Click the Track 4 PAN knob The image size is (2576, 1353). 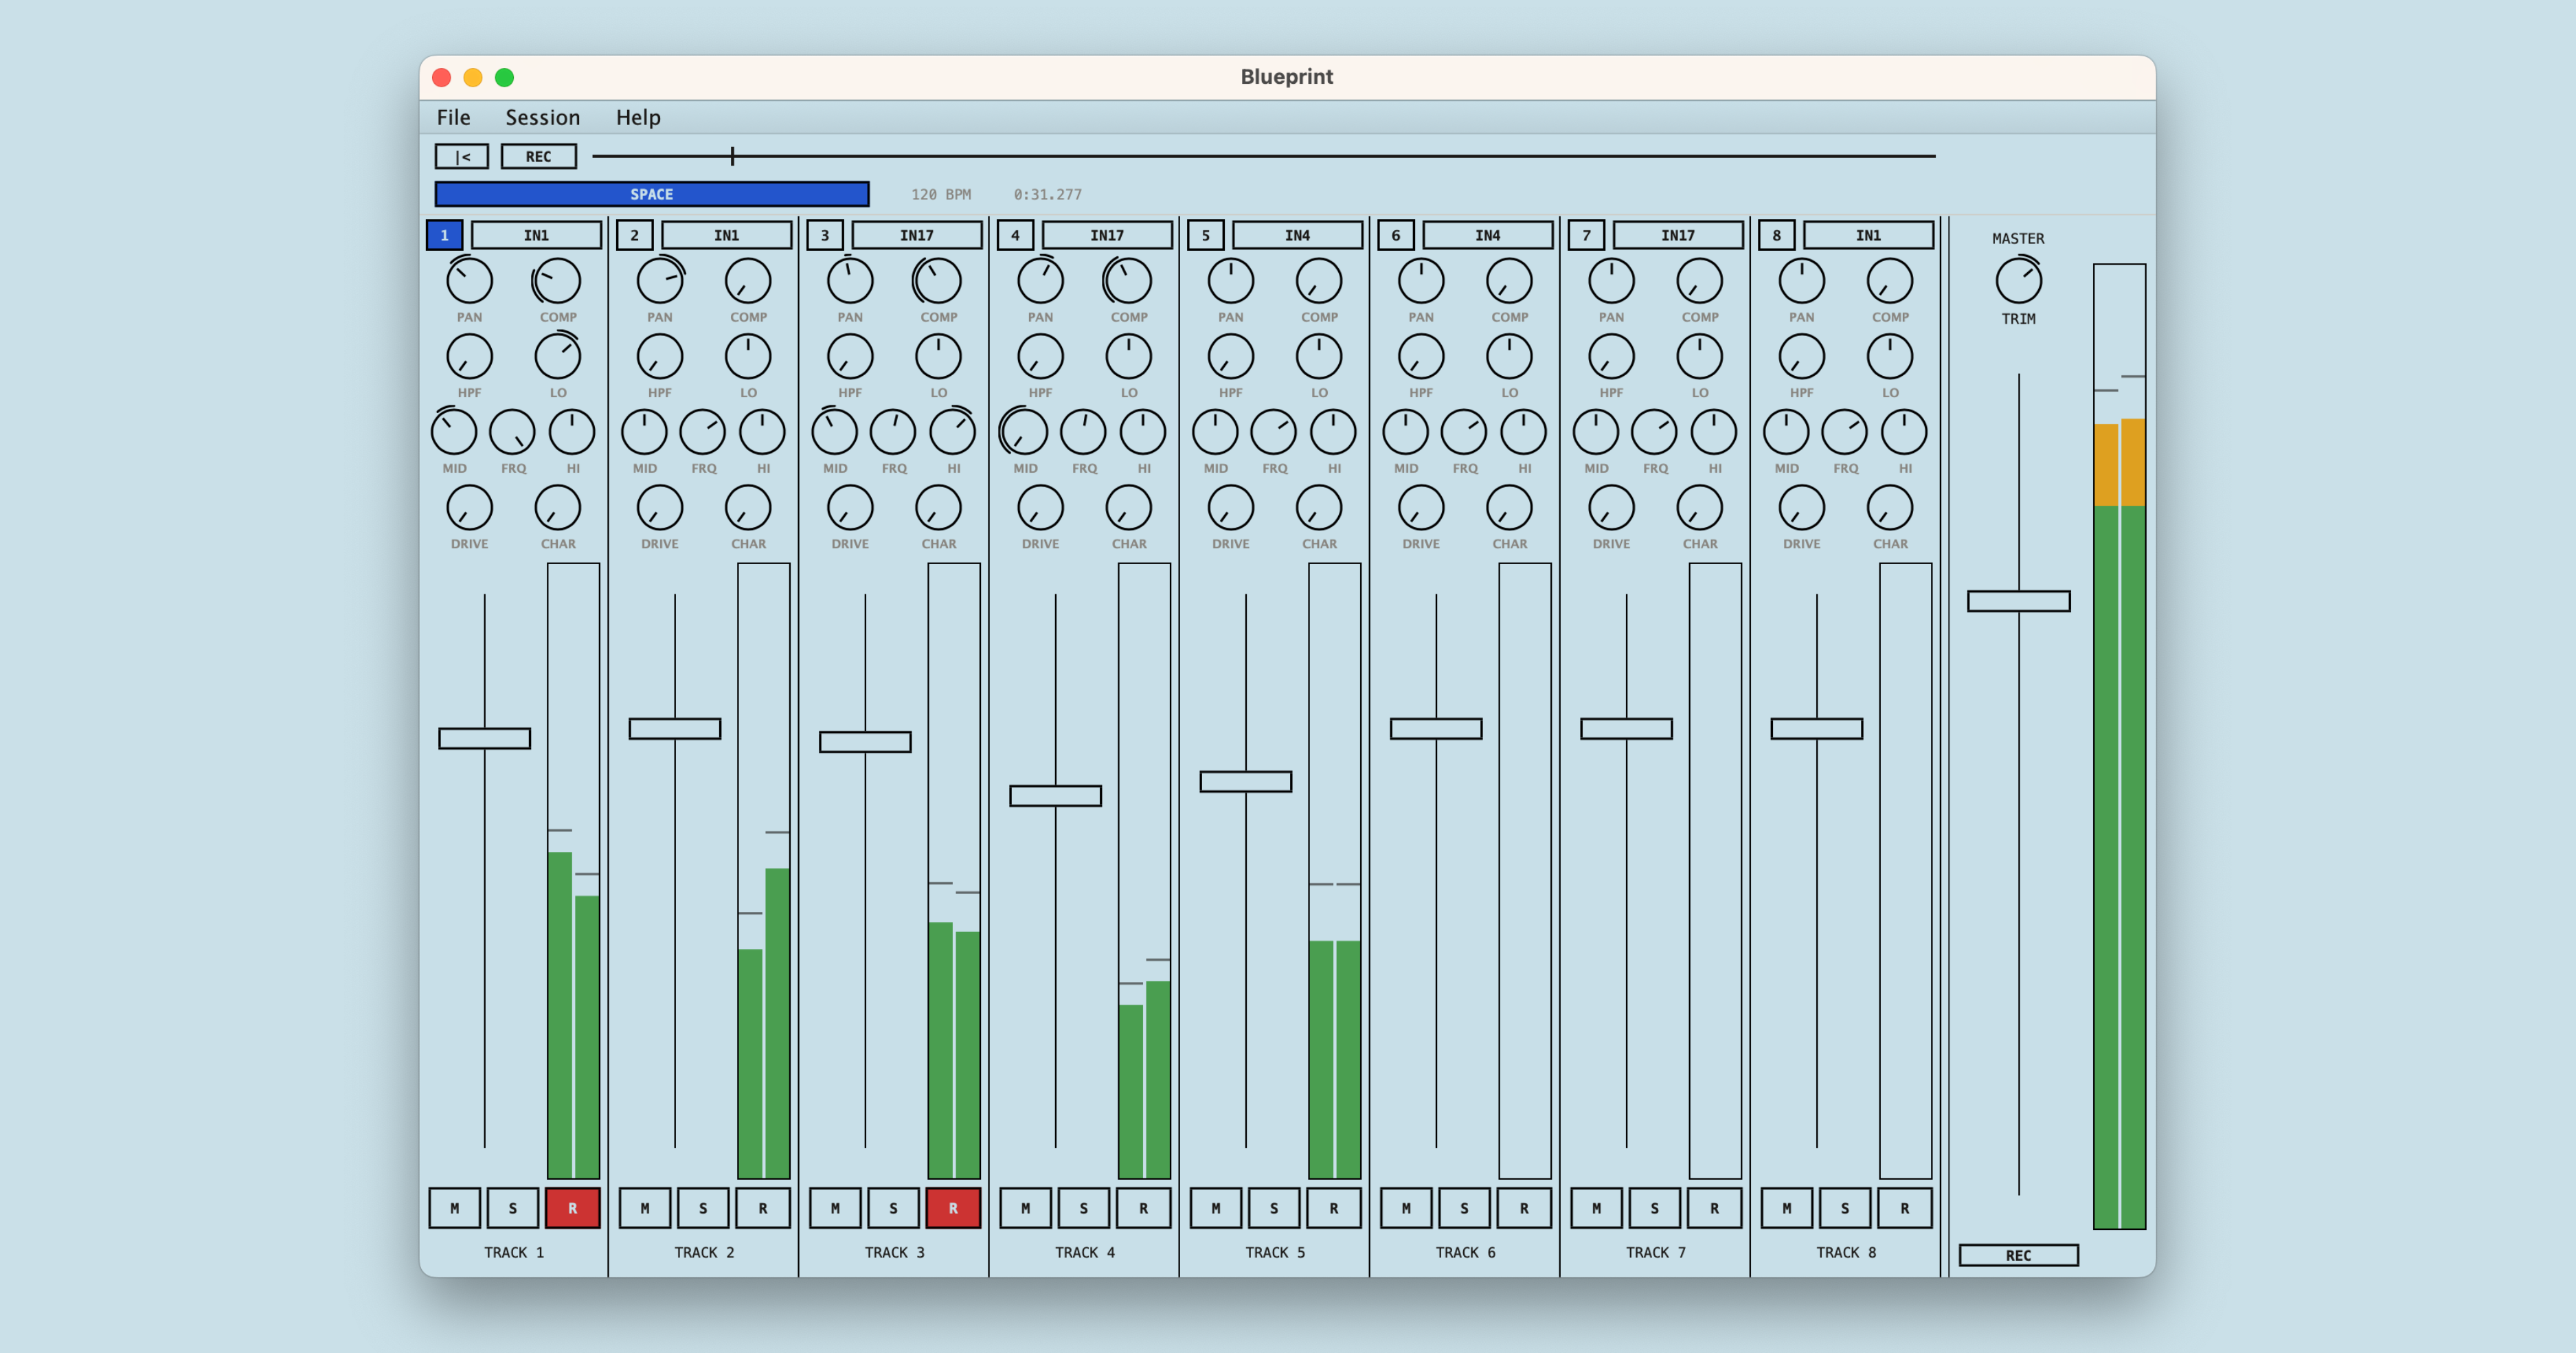pos(1040,281)
